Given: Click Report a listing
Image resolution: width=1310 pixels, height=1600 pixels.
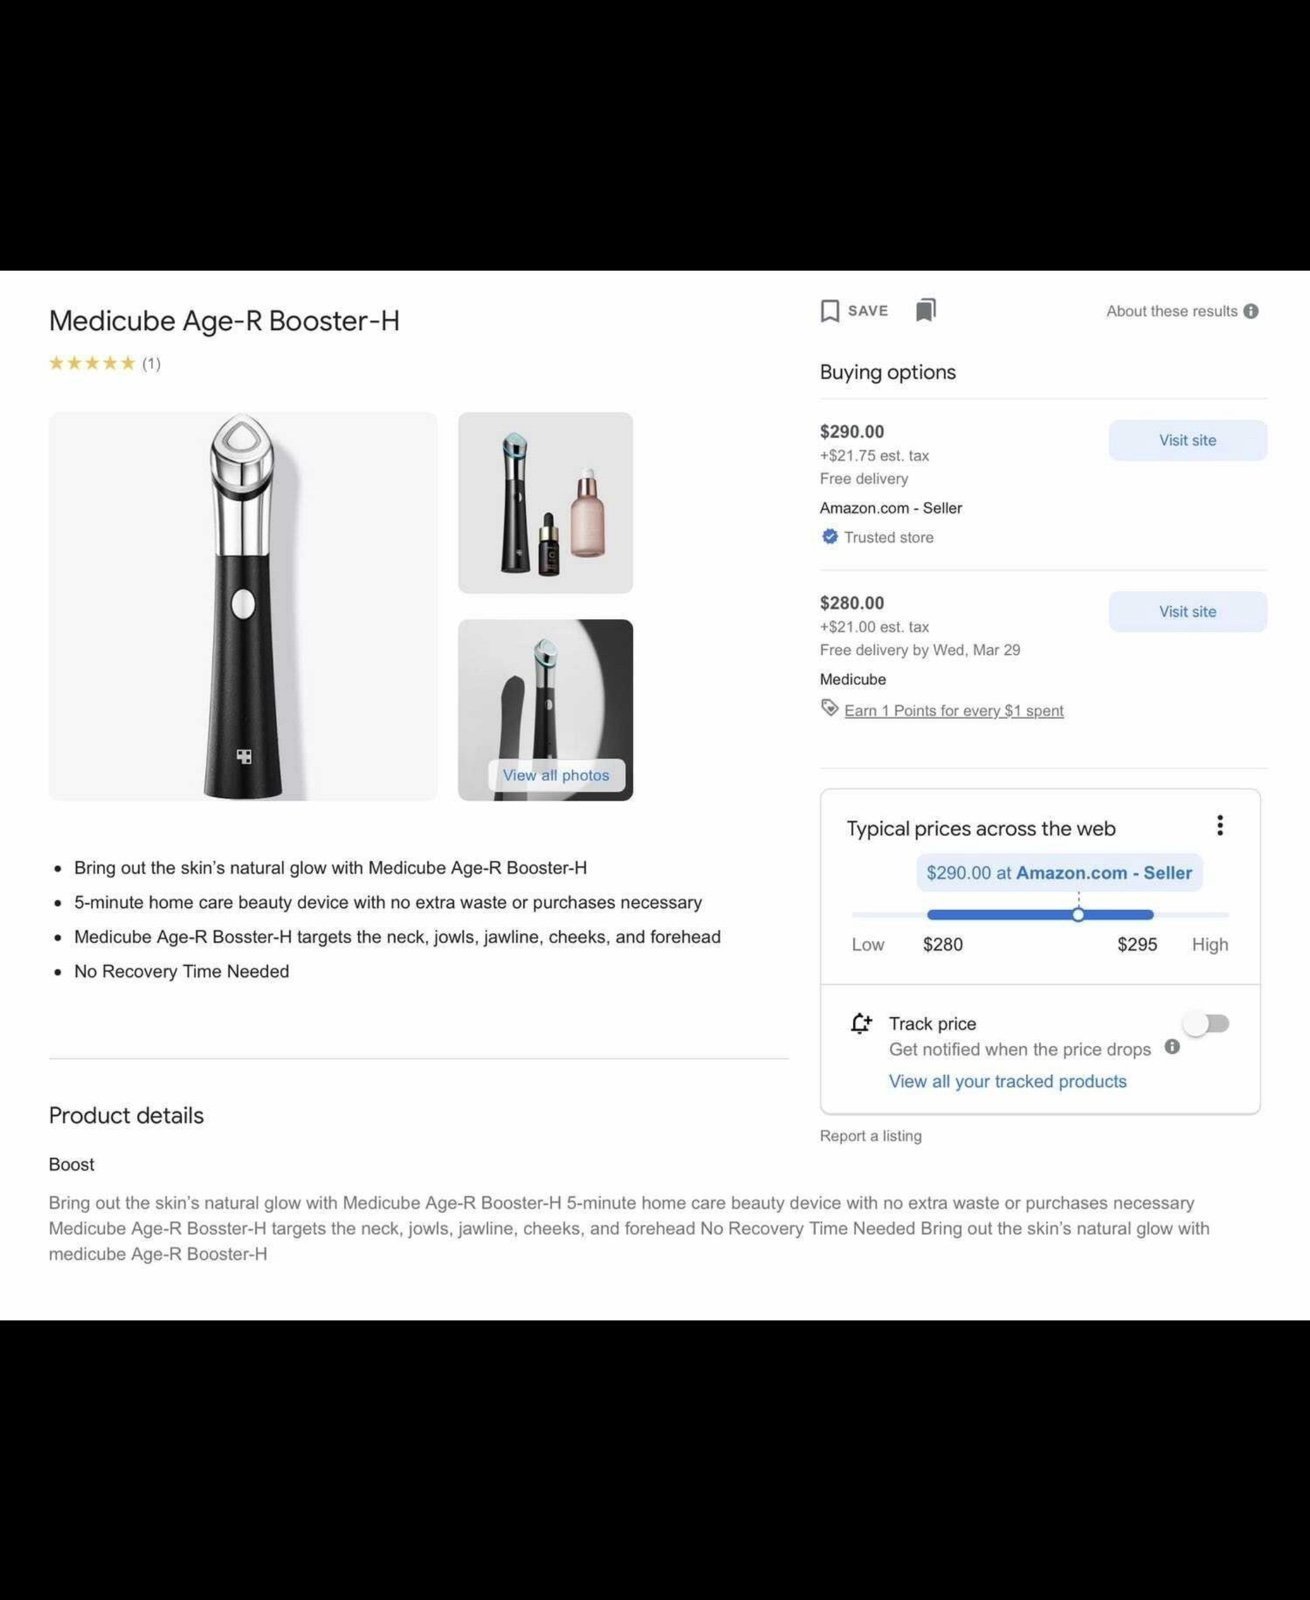Looking at the screenshot, I should tap(870, 1136).
